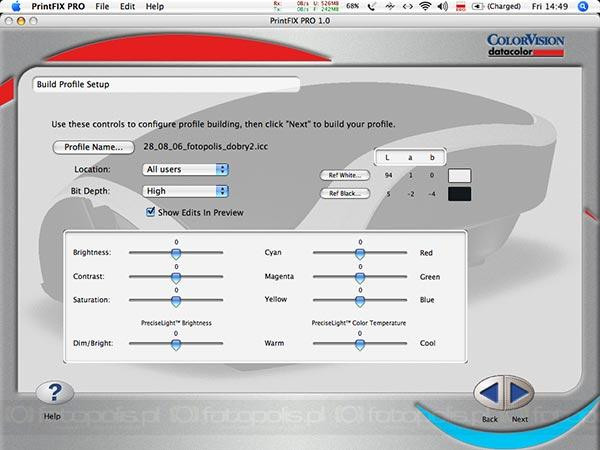Click the Yellow–Blue slider handle
Viewport: 600px width, 450px height.
[x=360, y=301]
